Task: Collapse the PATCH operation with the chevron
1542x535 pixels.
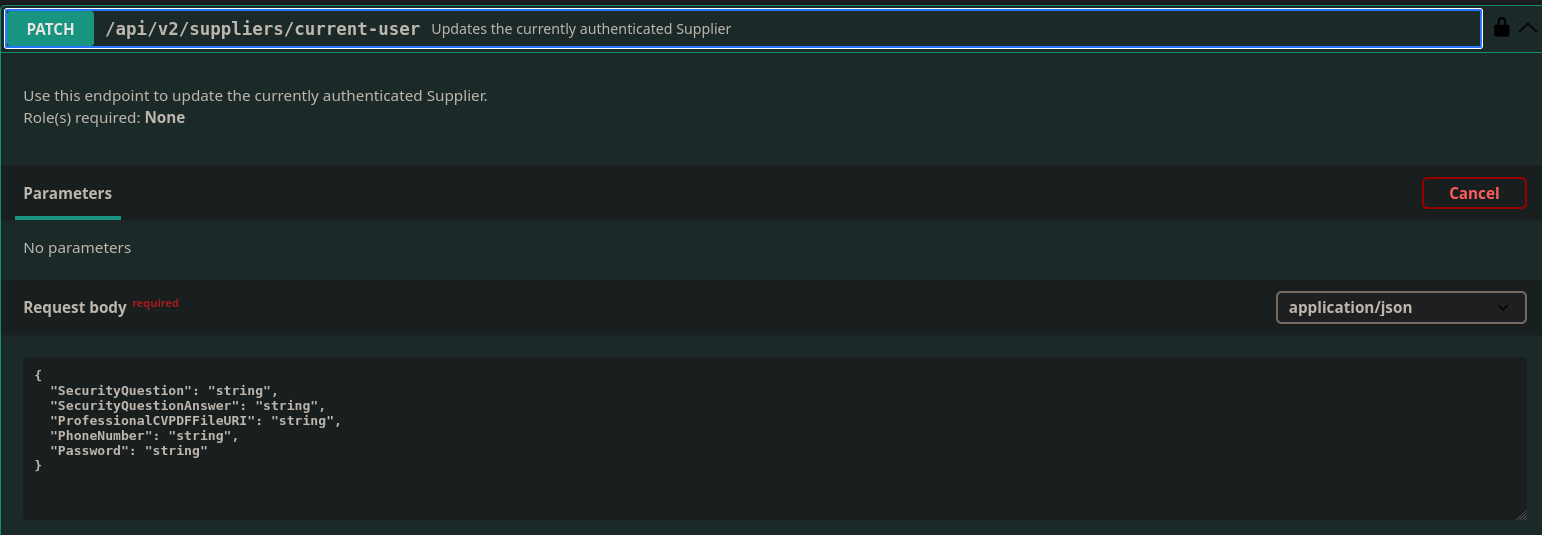Action: [1528, 28]
